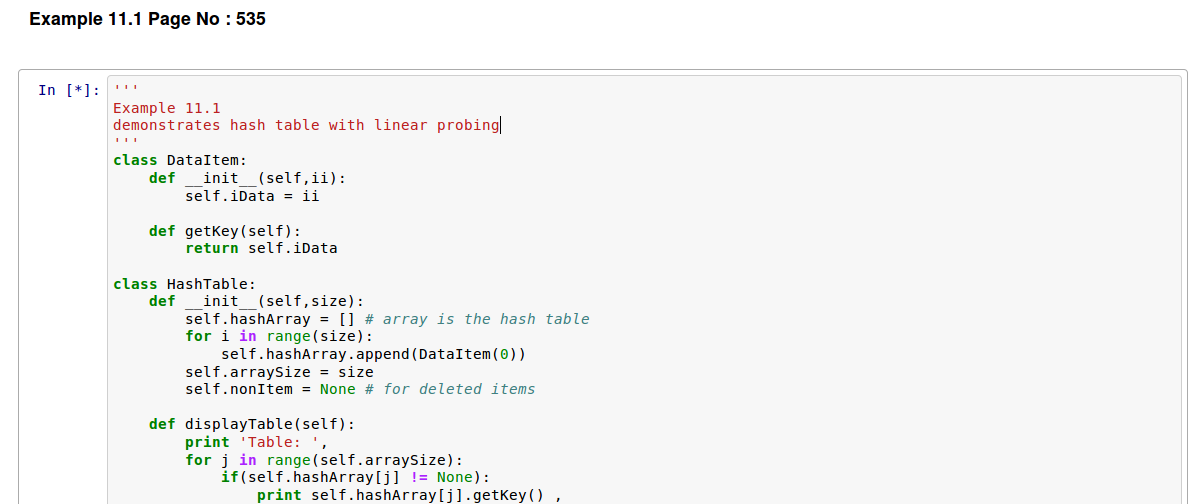Click 'def __init__(self,size):' line

click(x=257, y=301)
